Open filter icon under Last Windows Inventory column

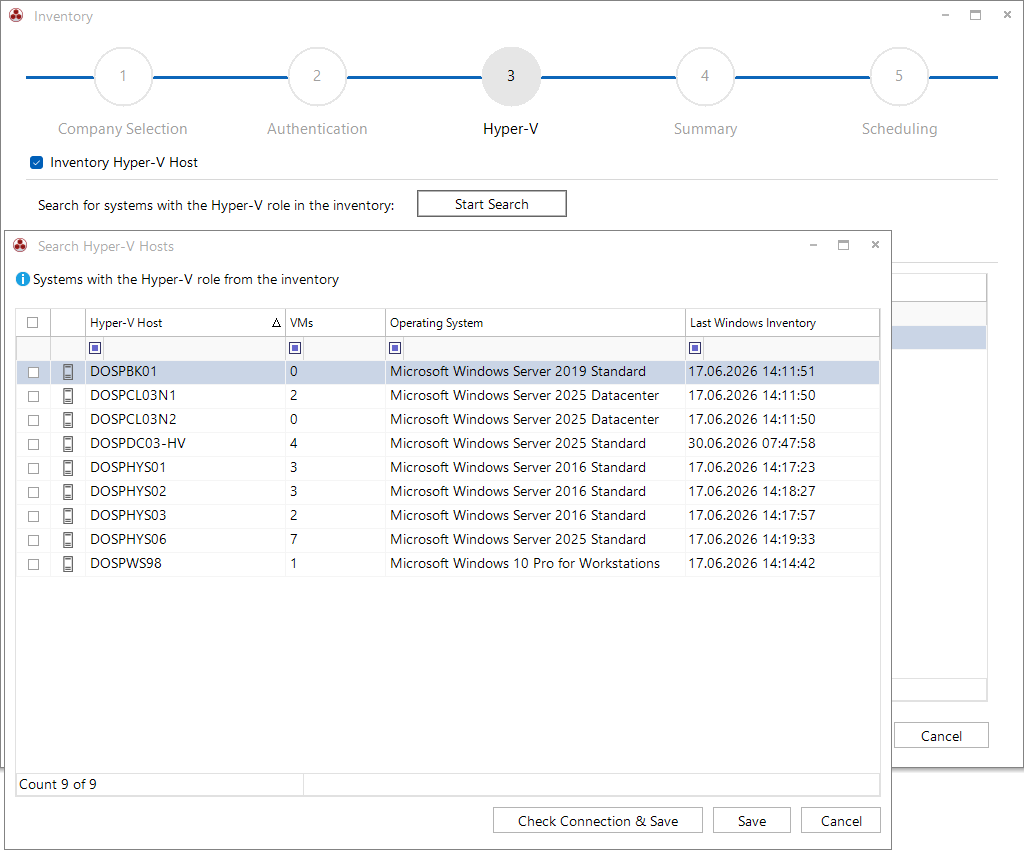tap(696, 348)
